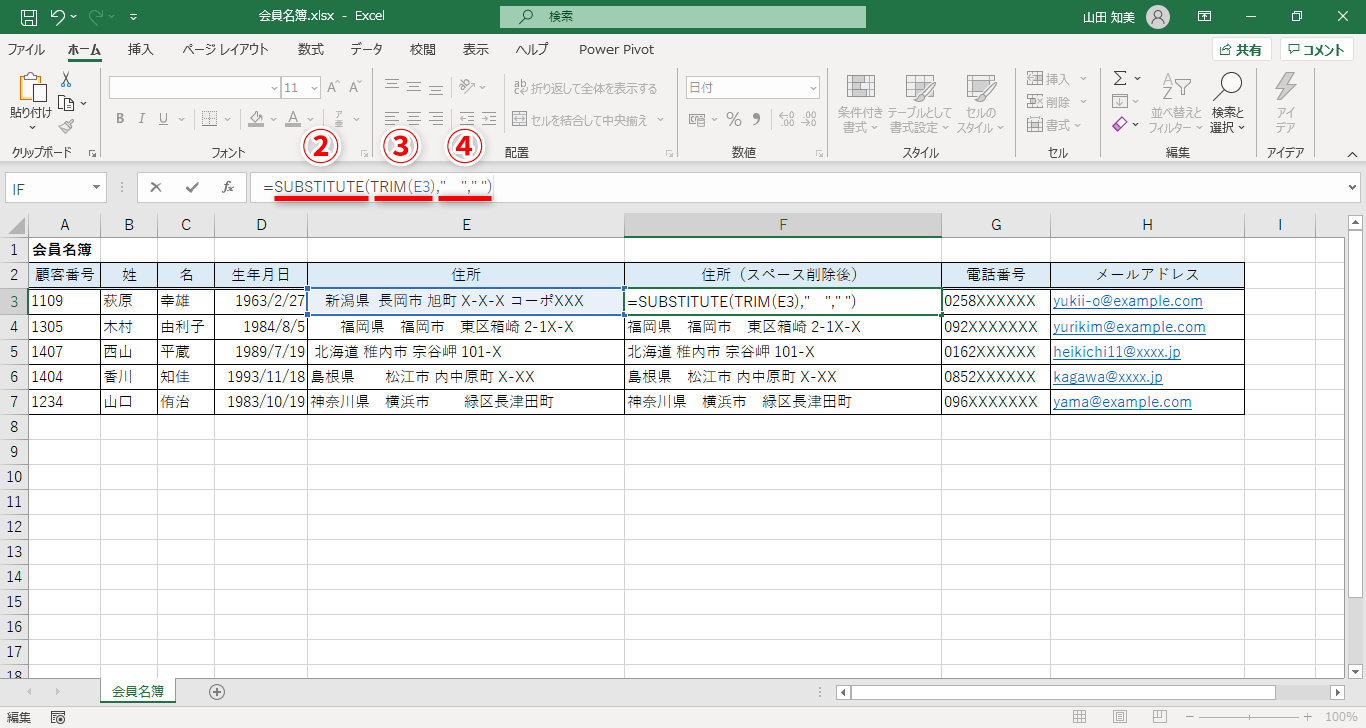Viewport: 1366px width, 728px height.
Task: Copy selection using the copy icon
Action: pyautogui.click(x=66, y=103)
